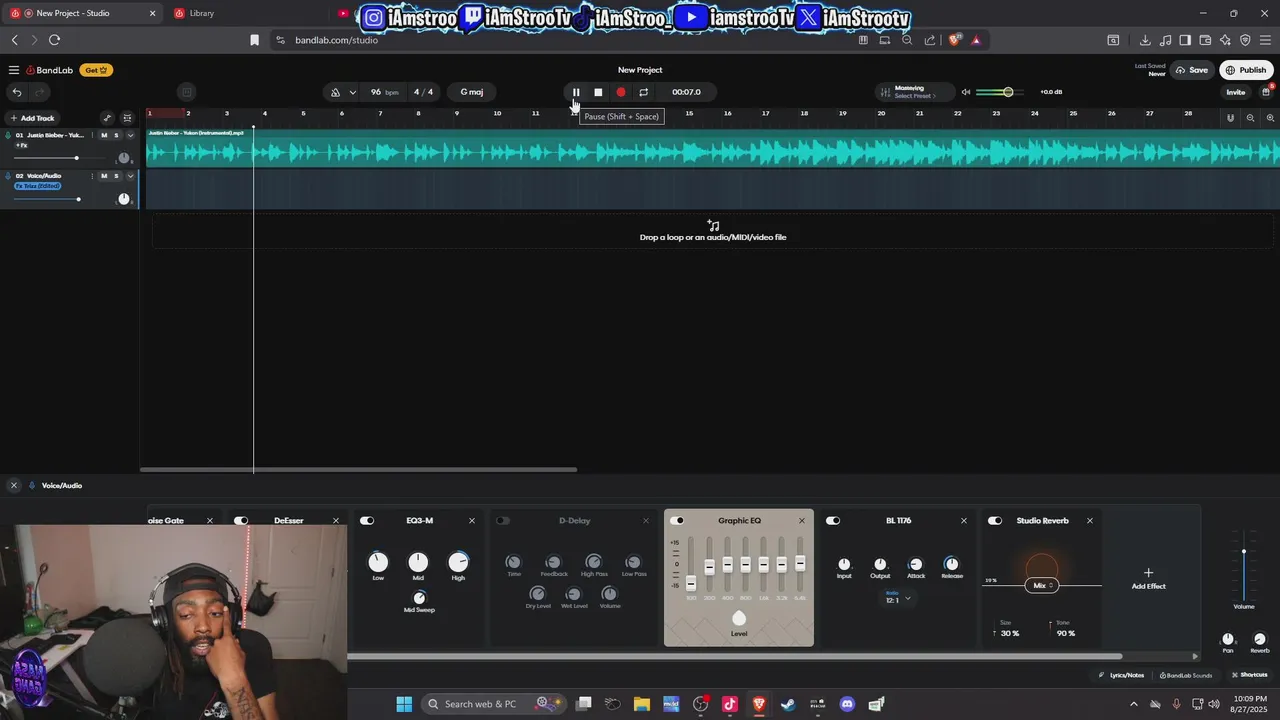Close the Voice/Audio effects panel
Viewport: 1280px width, 720px height.
(14, 485)
